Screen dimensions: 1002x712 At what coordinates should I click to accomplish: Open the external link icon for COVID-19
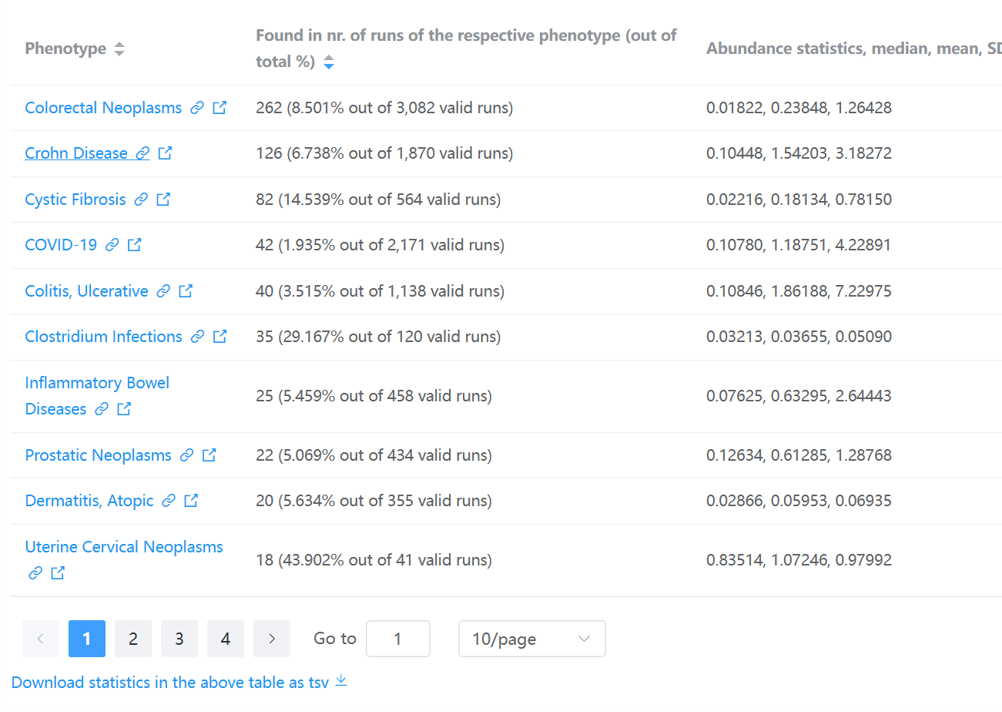click(135, 244)
